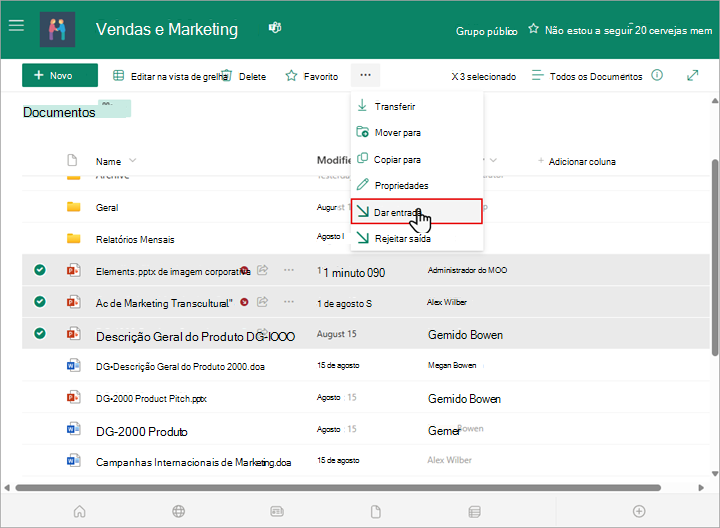Open DG Descrição Geral do Produto 2000 document
This screenshot has width=720, height=528.
180,366
